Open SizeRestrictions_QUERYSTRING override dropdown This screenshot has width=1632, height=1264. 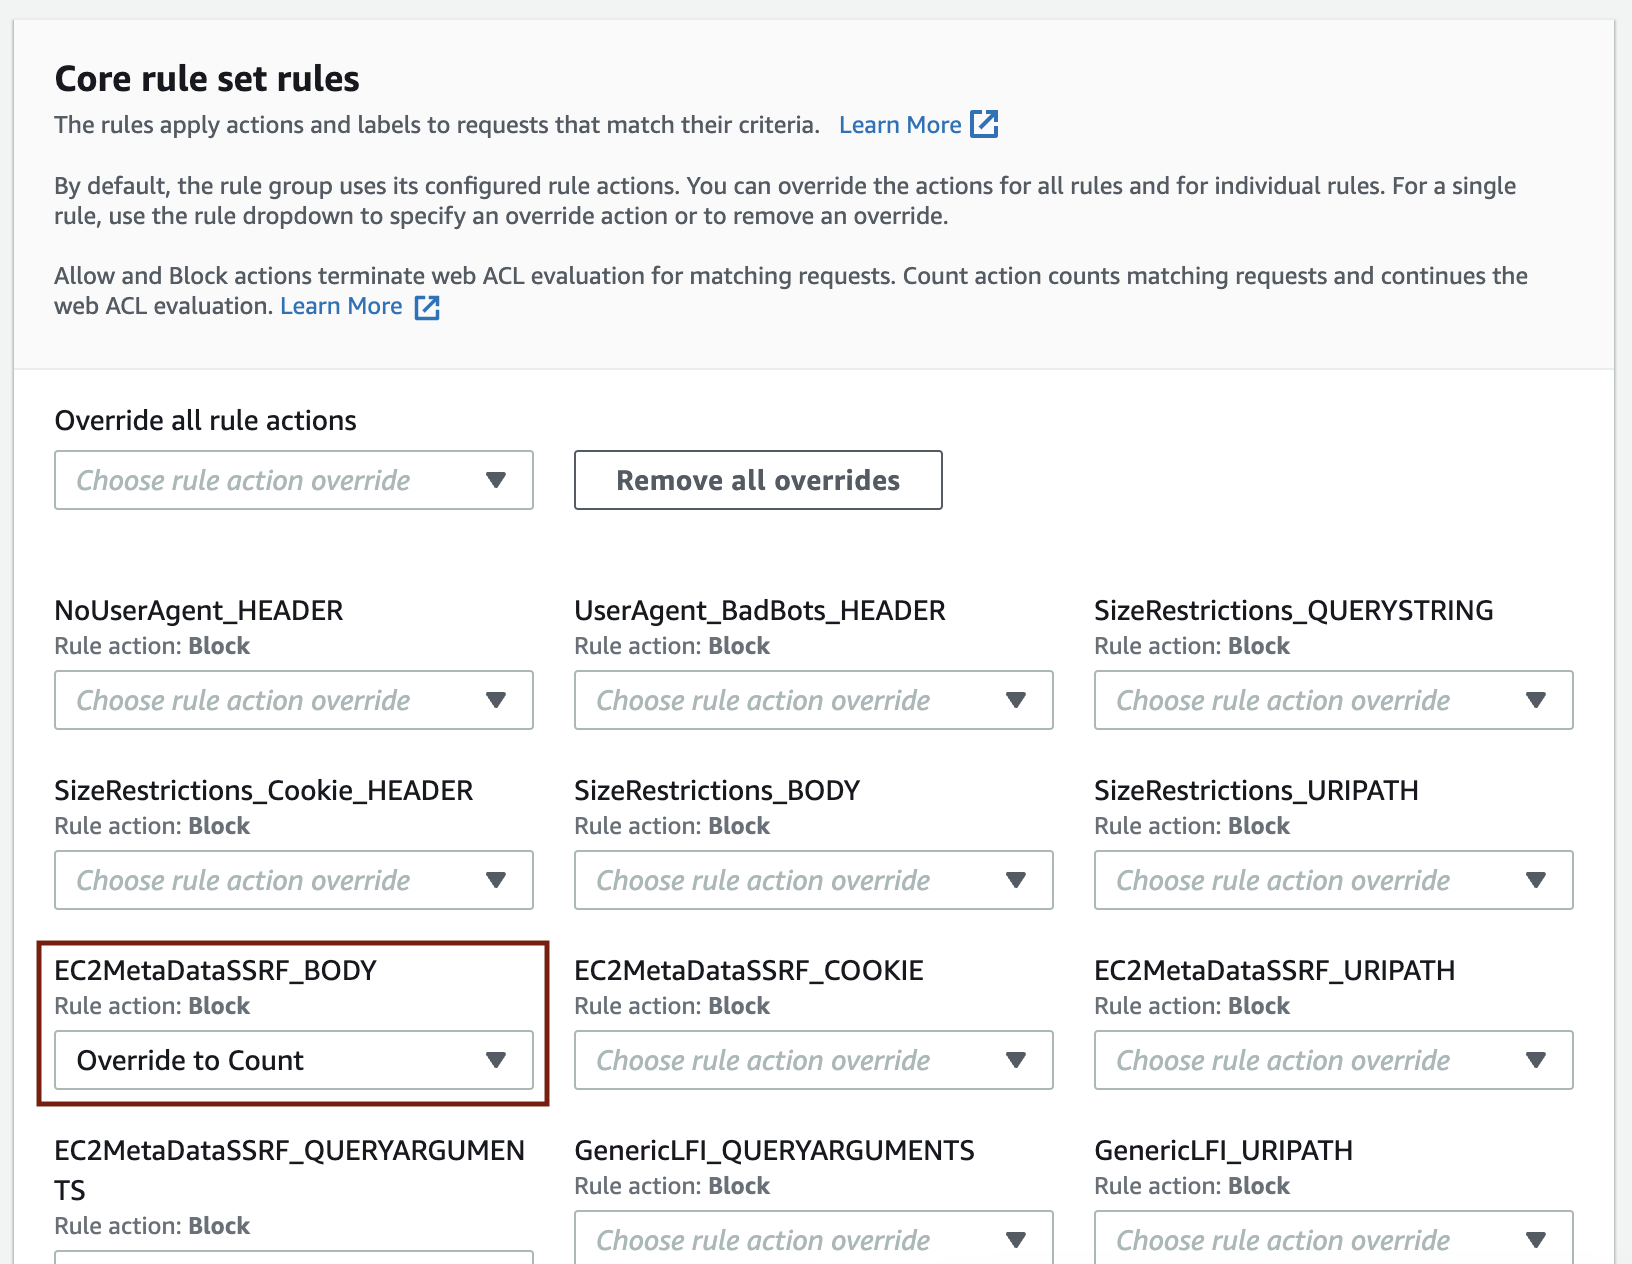point(1333,700)
